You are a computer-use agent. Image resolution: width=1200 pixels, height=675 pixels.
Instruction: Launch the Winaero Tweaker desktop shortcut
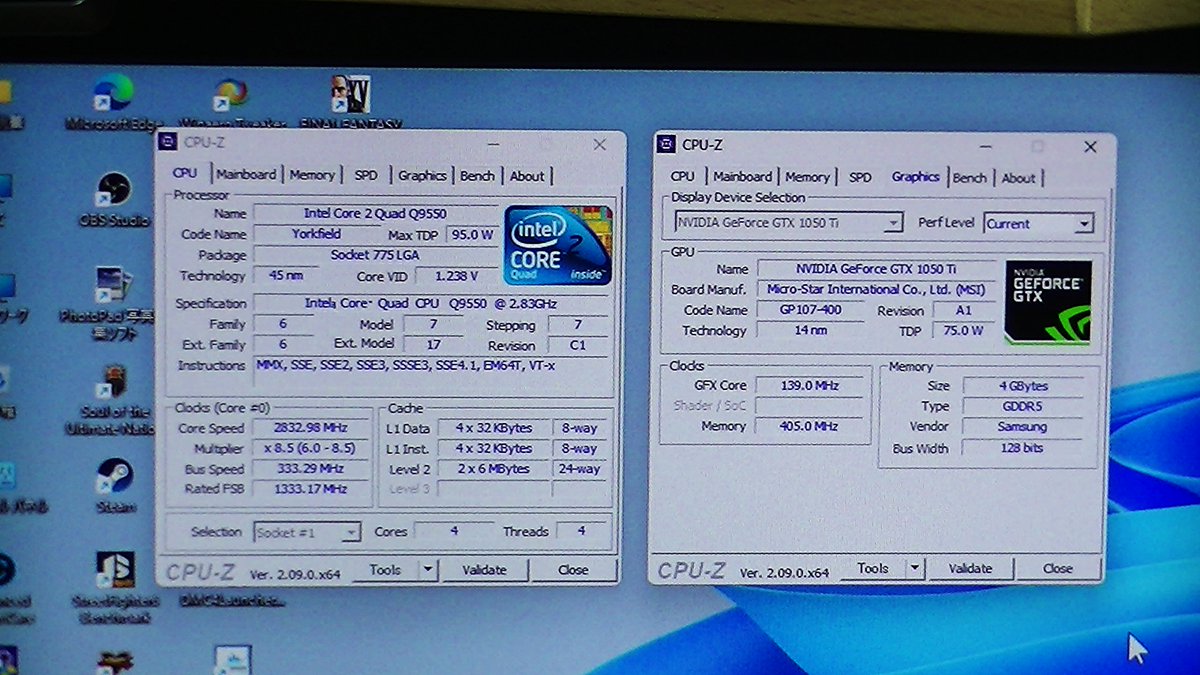[231, 102]
